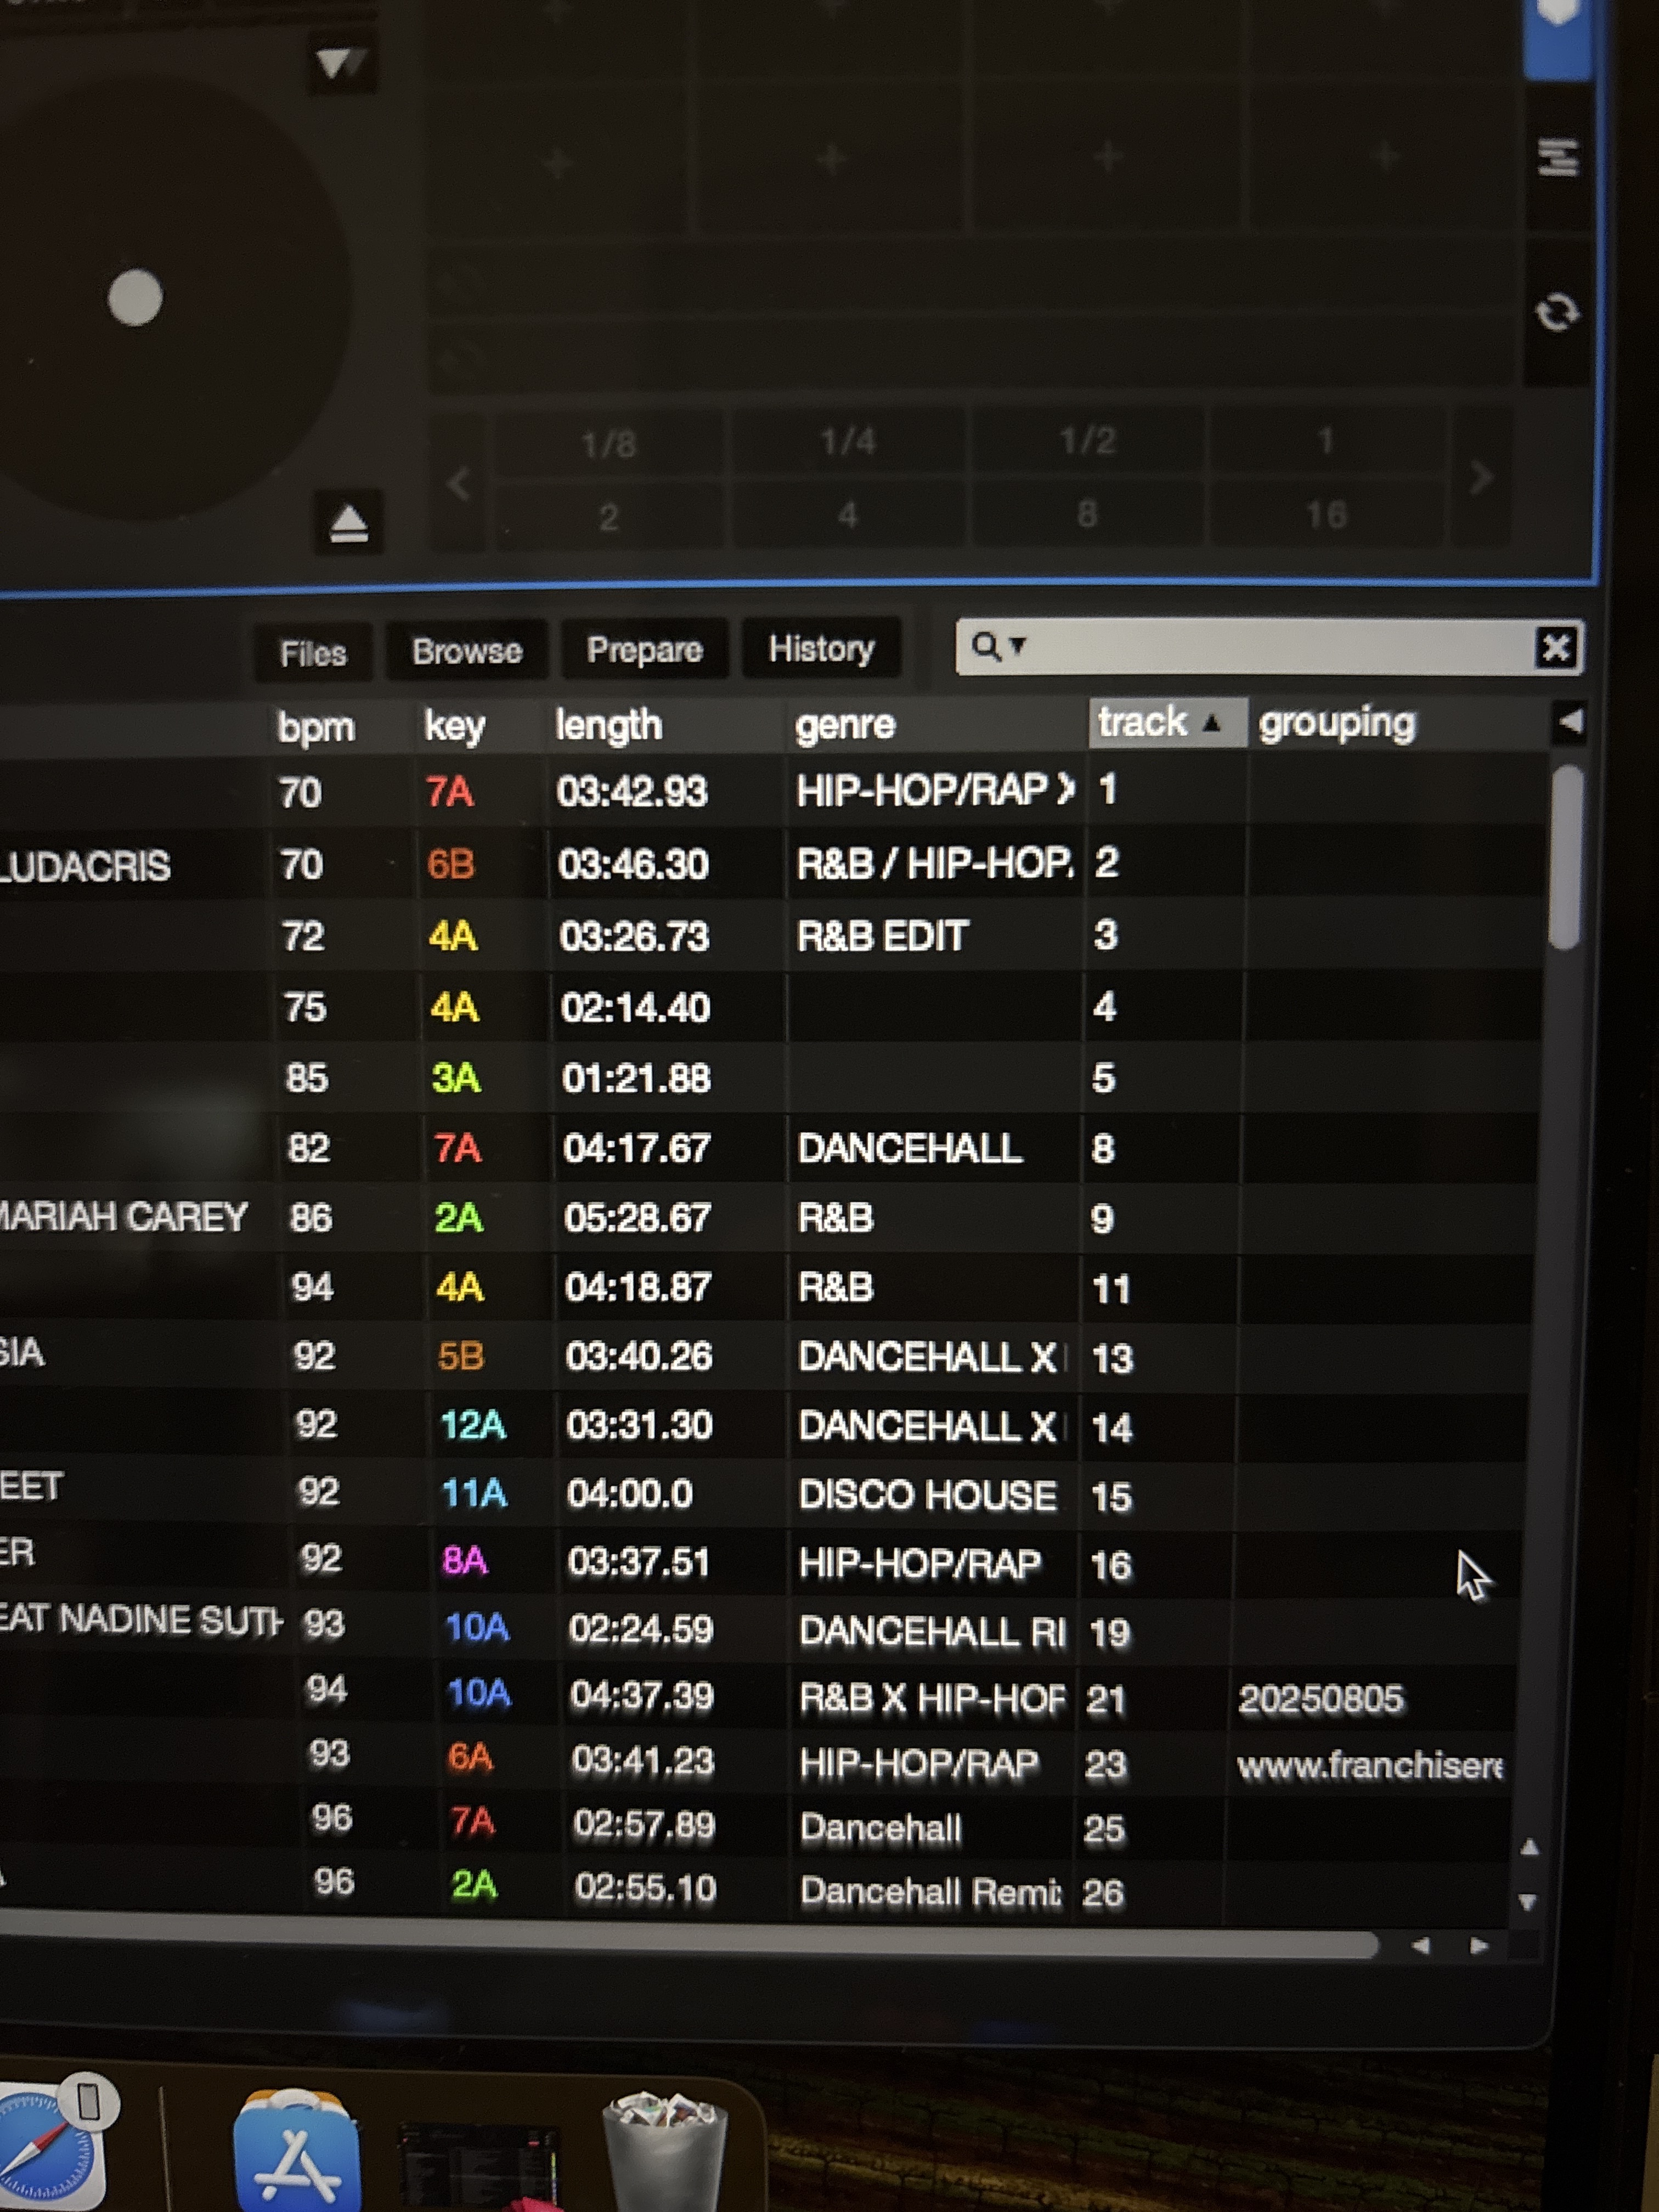Shift loop sizes left with arrow

pos(459,484)
